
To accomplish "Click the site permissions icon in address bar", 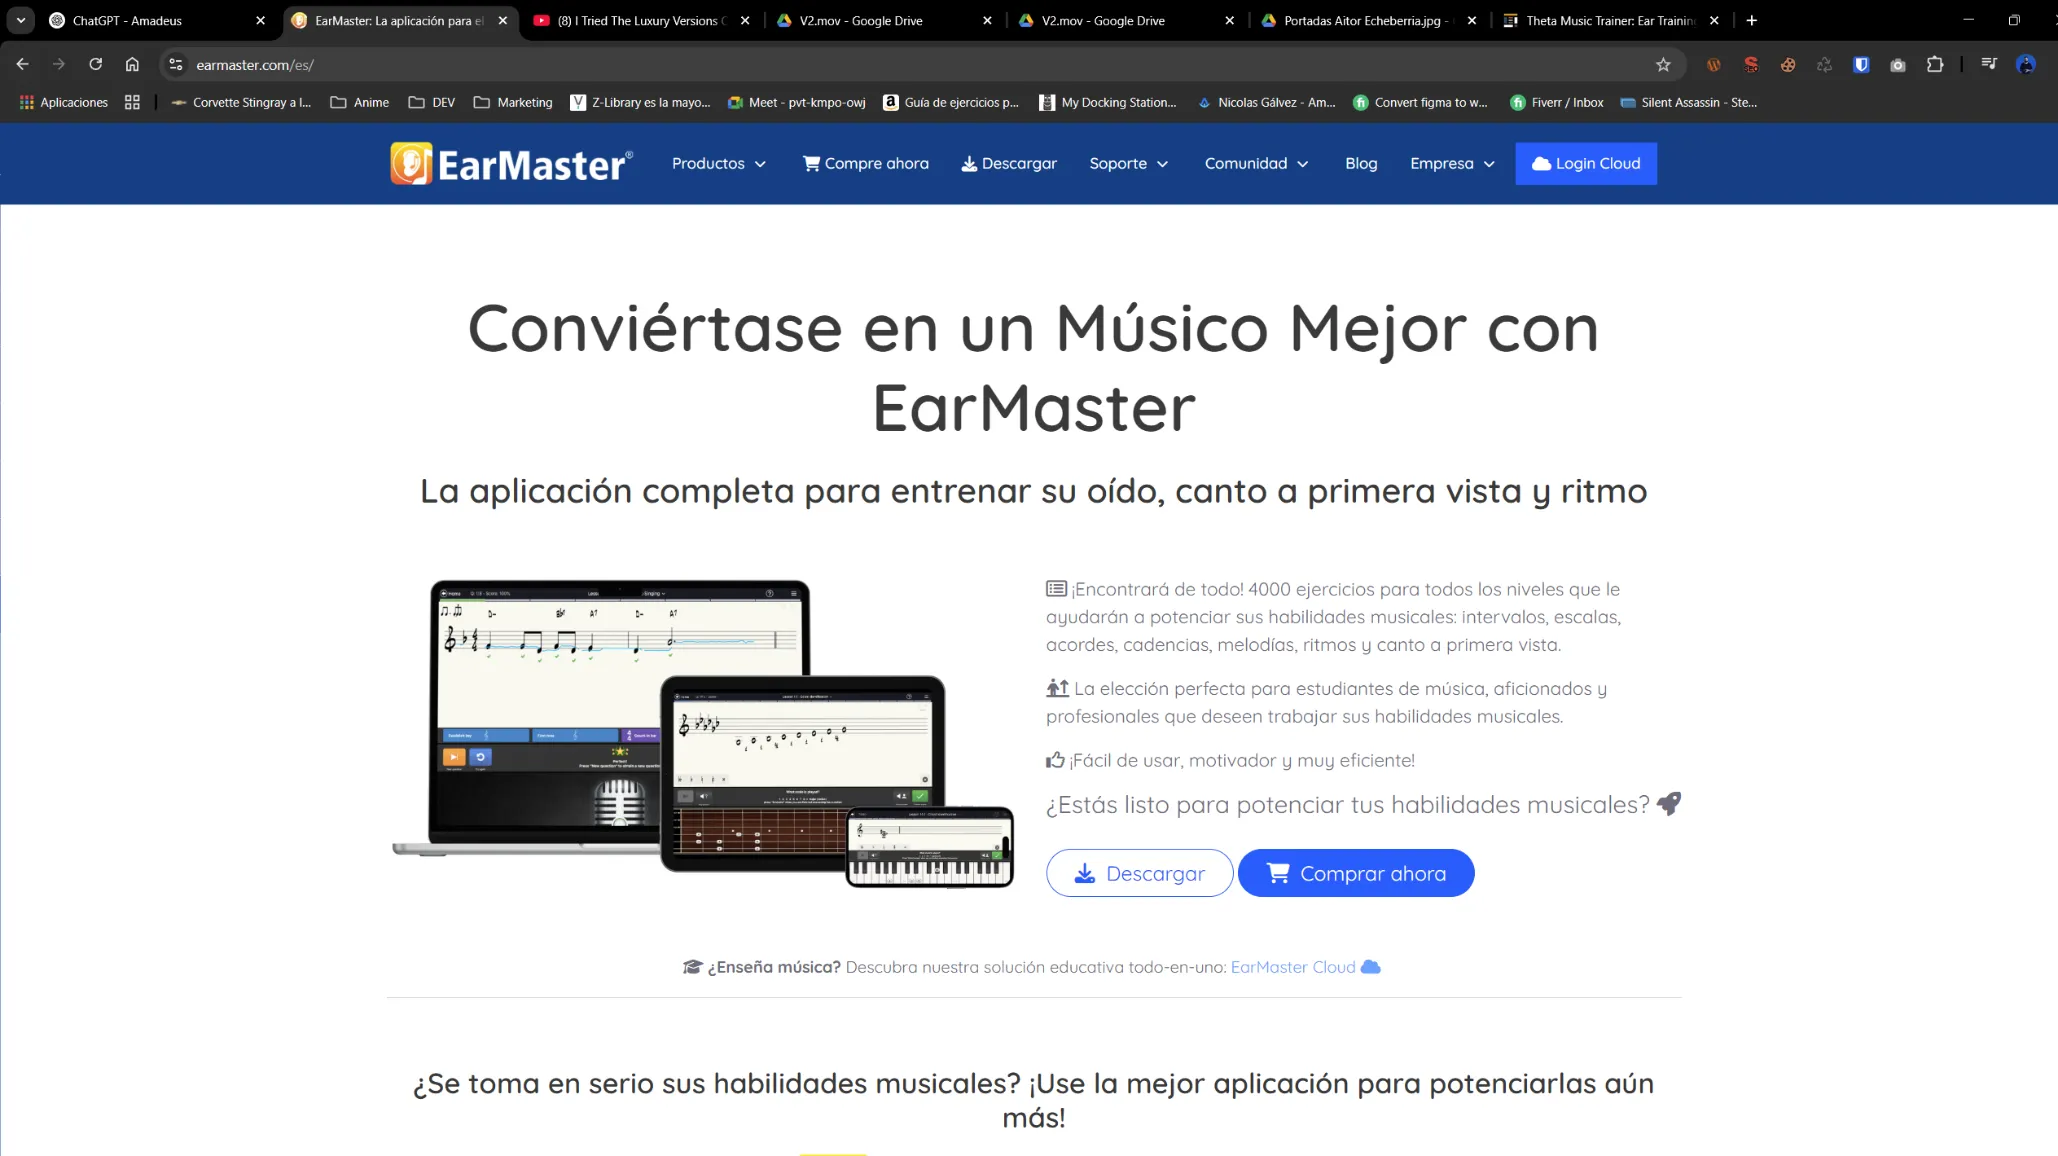I will pyautogui.click(x=176, y=64).
